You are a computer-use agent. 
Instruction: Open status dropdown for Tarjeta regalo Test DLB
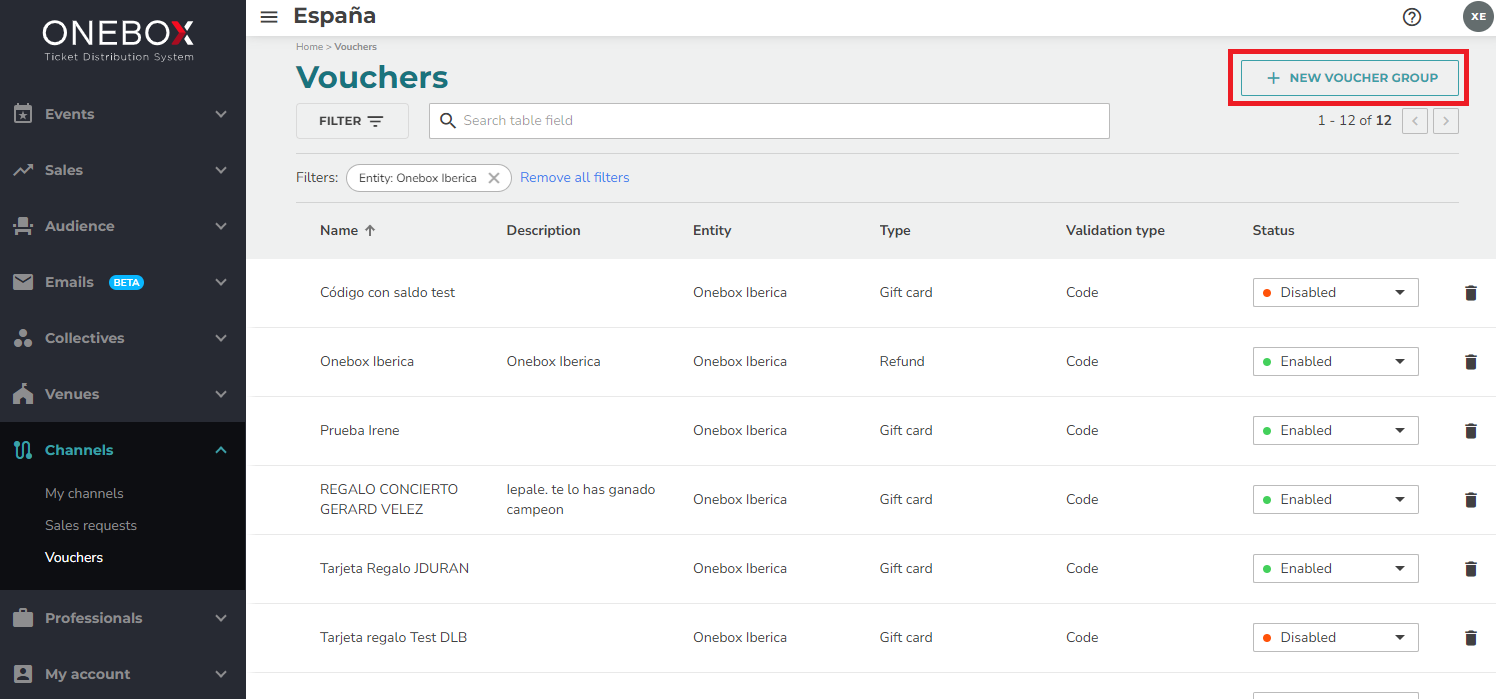tap(1335, 638)
